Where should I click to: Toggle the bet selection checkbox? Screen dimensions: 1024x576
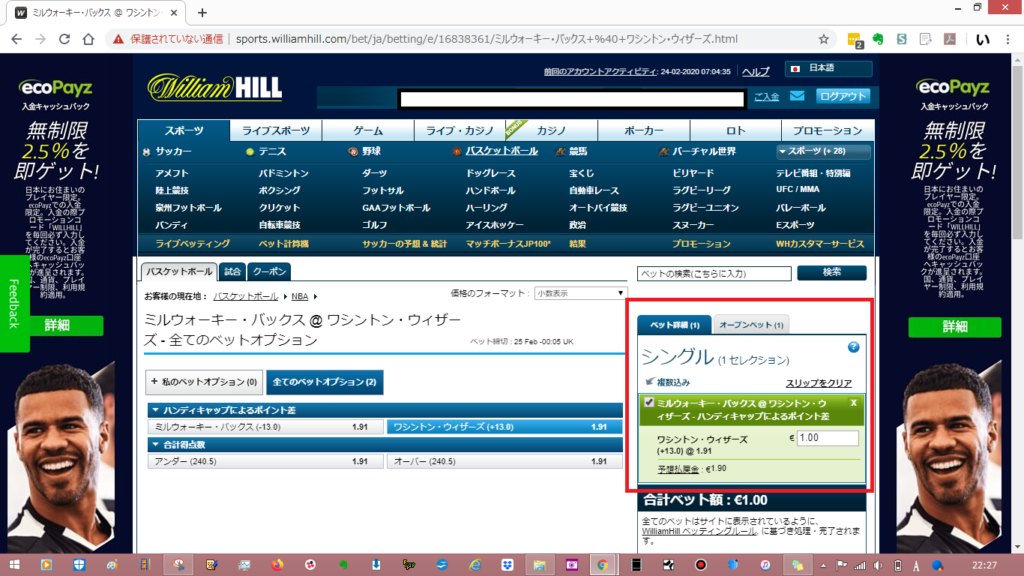pos(648,402)
